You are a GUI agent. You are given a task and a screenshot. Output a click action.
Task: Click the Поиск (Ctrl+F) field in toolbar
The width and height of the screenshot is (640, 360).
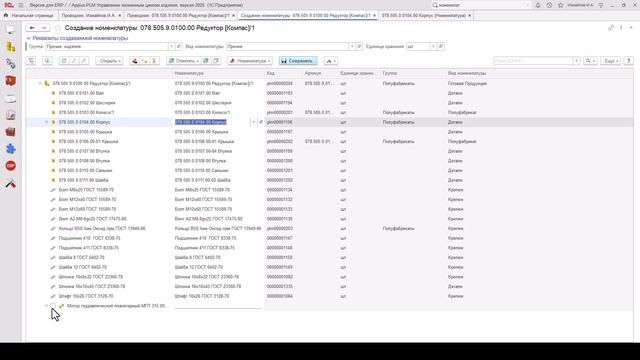pyautogui.click(x=533, y=61)
